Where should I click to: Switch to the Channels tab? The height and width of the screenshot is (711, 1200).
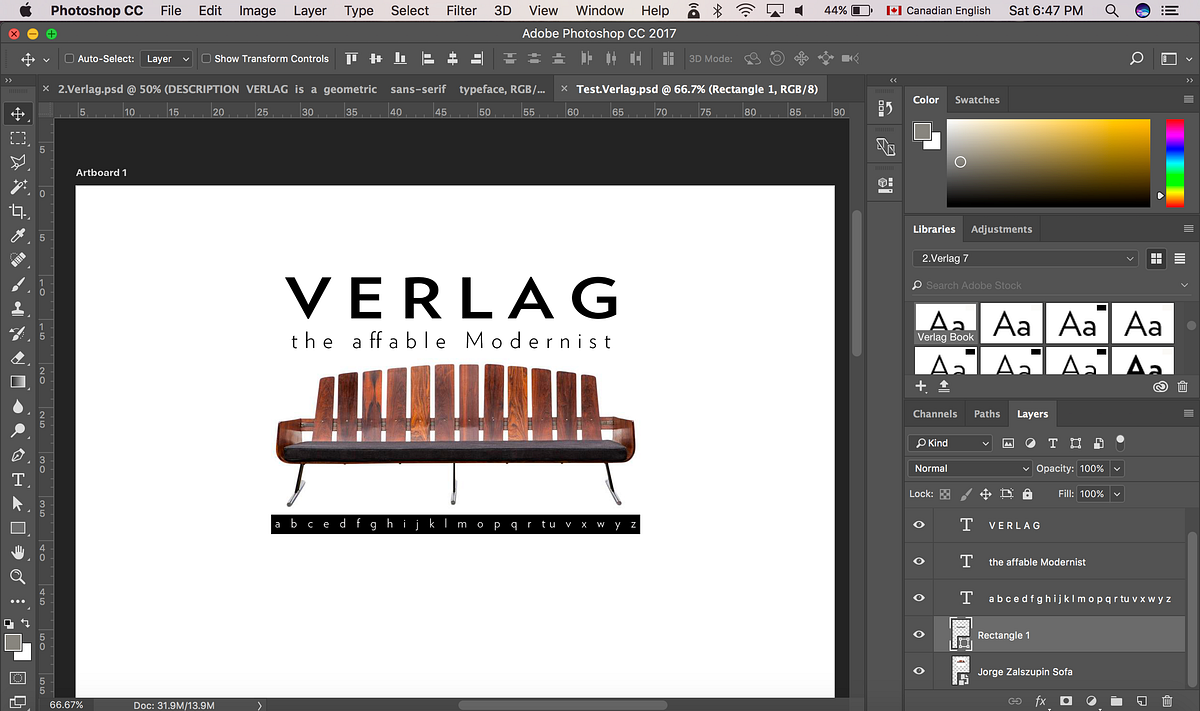(935, 414)
